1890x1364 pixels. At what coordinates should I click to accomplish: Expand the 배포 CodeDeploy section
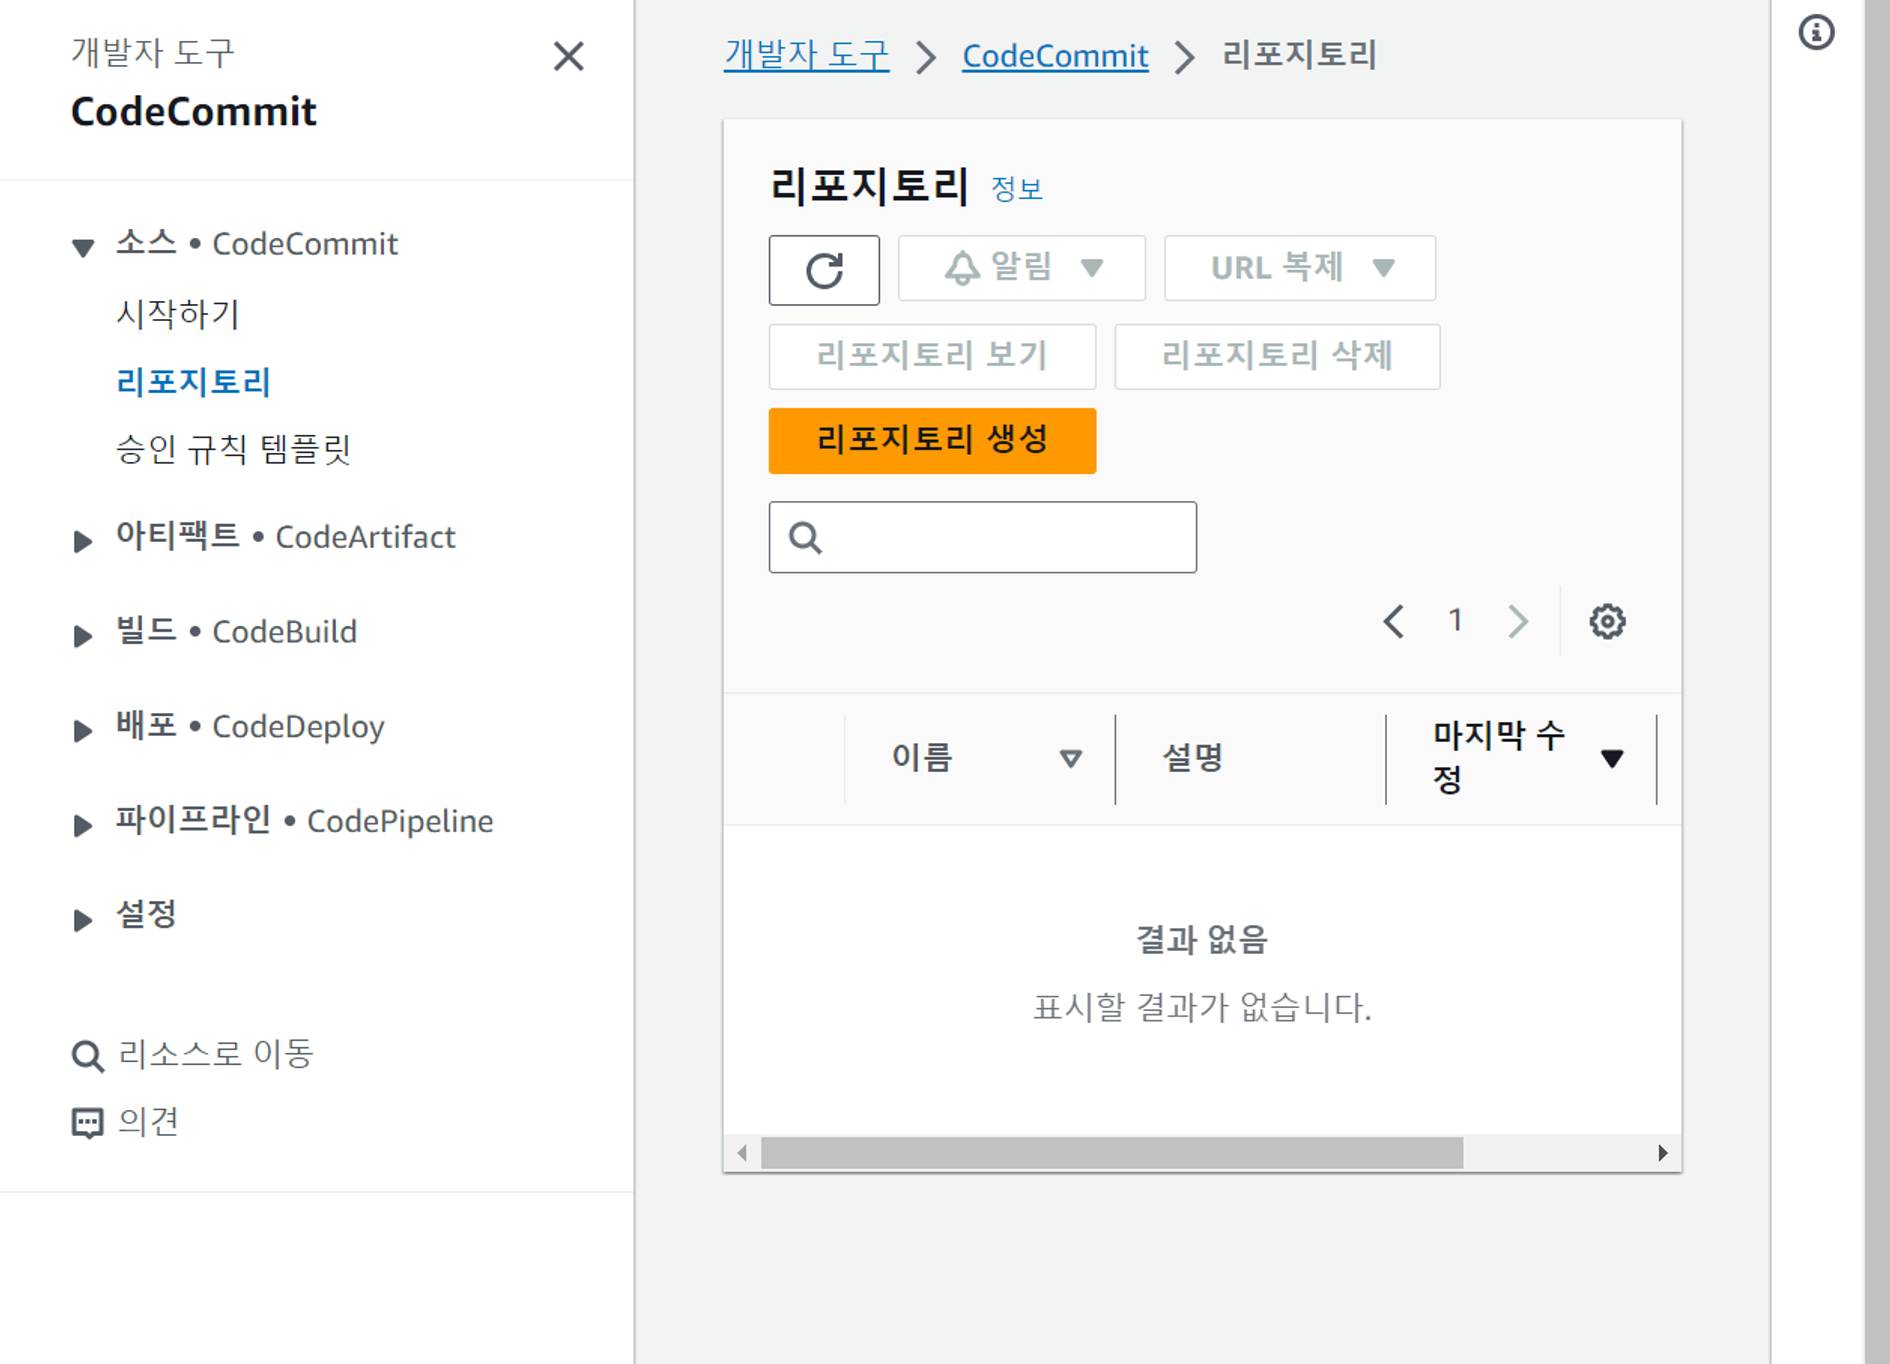(x=83, y=730)
